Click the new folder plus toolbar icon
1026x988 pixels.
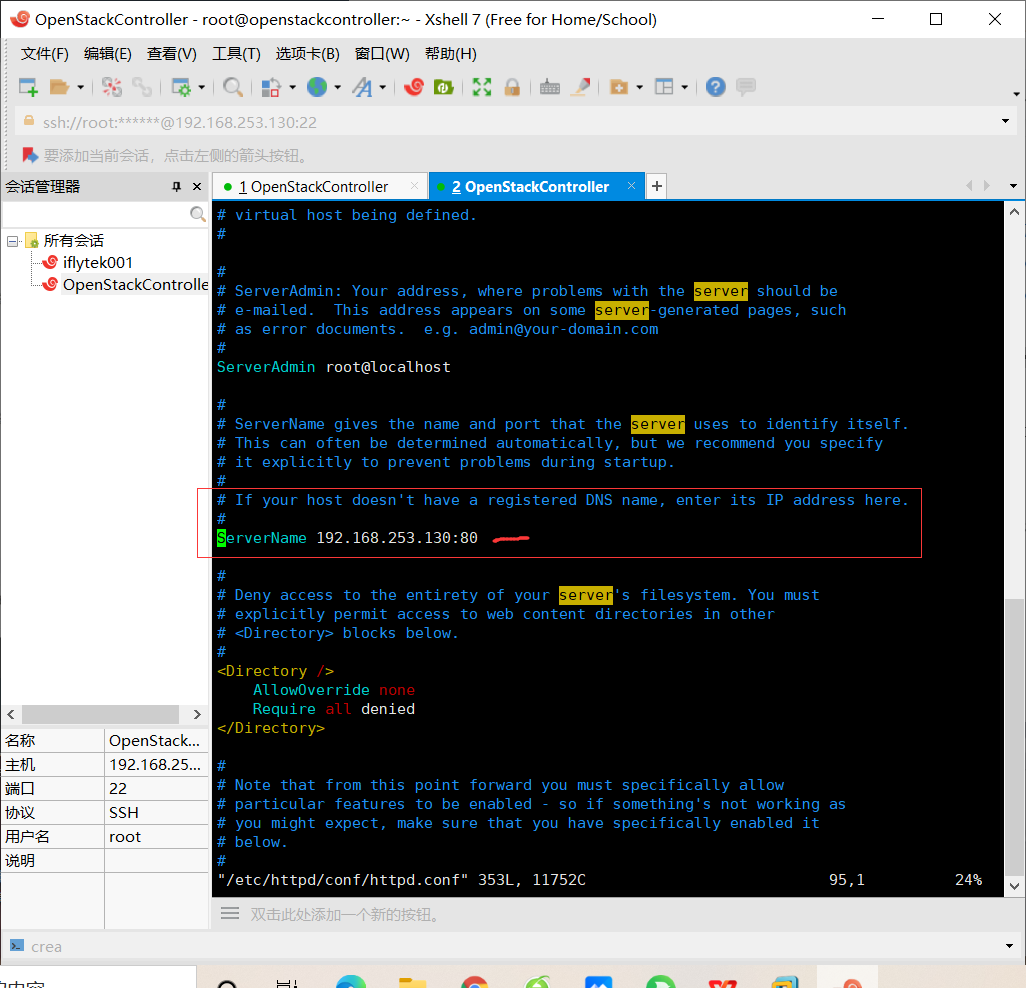(618, 87)
